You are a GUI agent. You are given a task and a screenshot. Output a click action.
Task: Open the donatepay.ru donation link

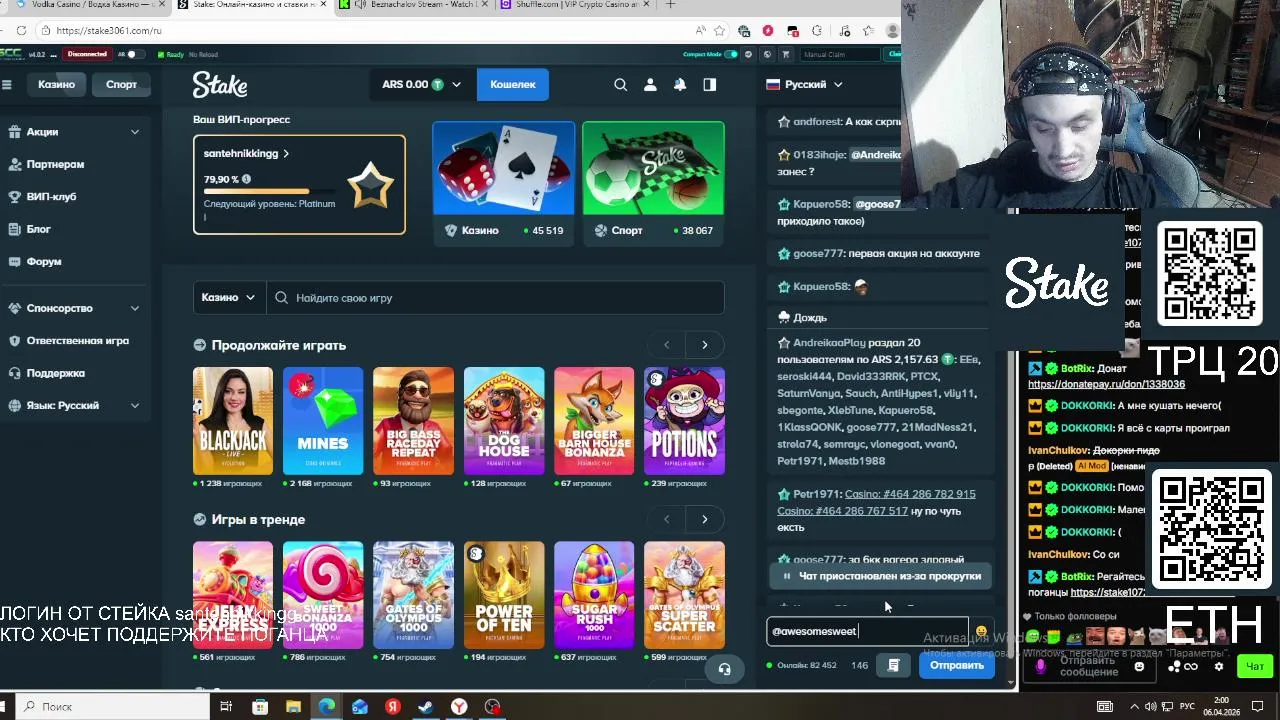click(1106, 384)
